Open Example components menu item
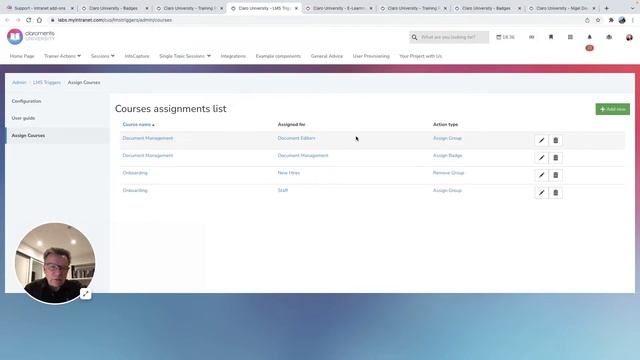 278,56
